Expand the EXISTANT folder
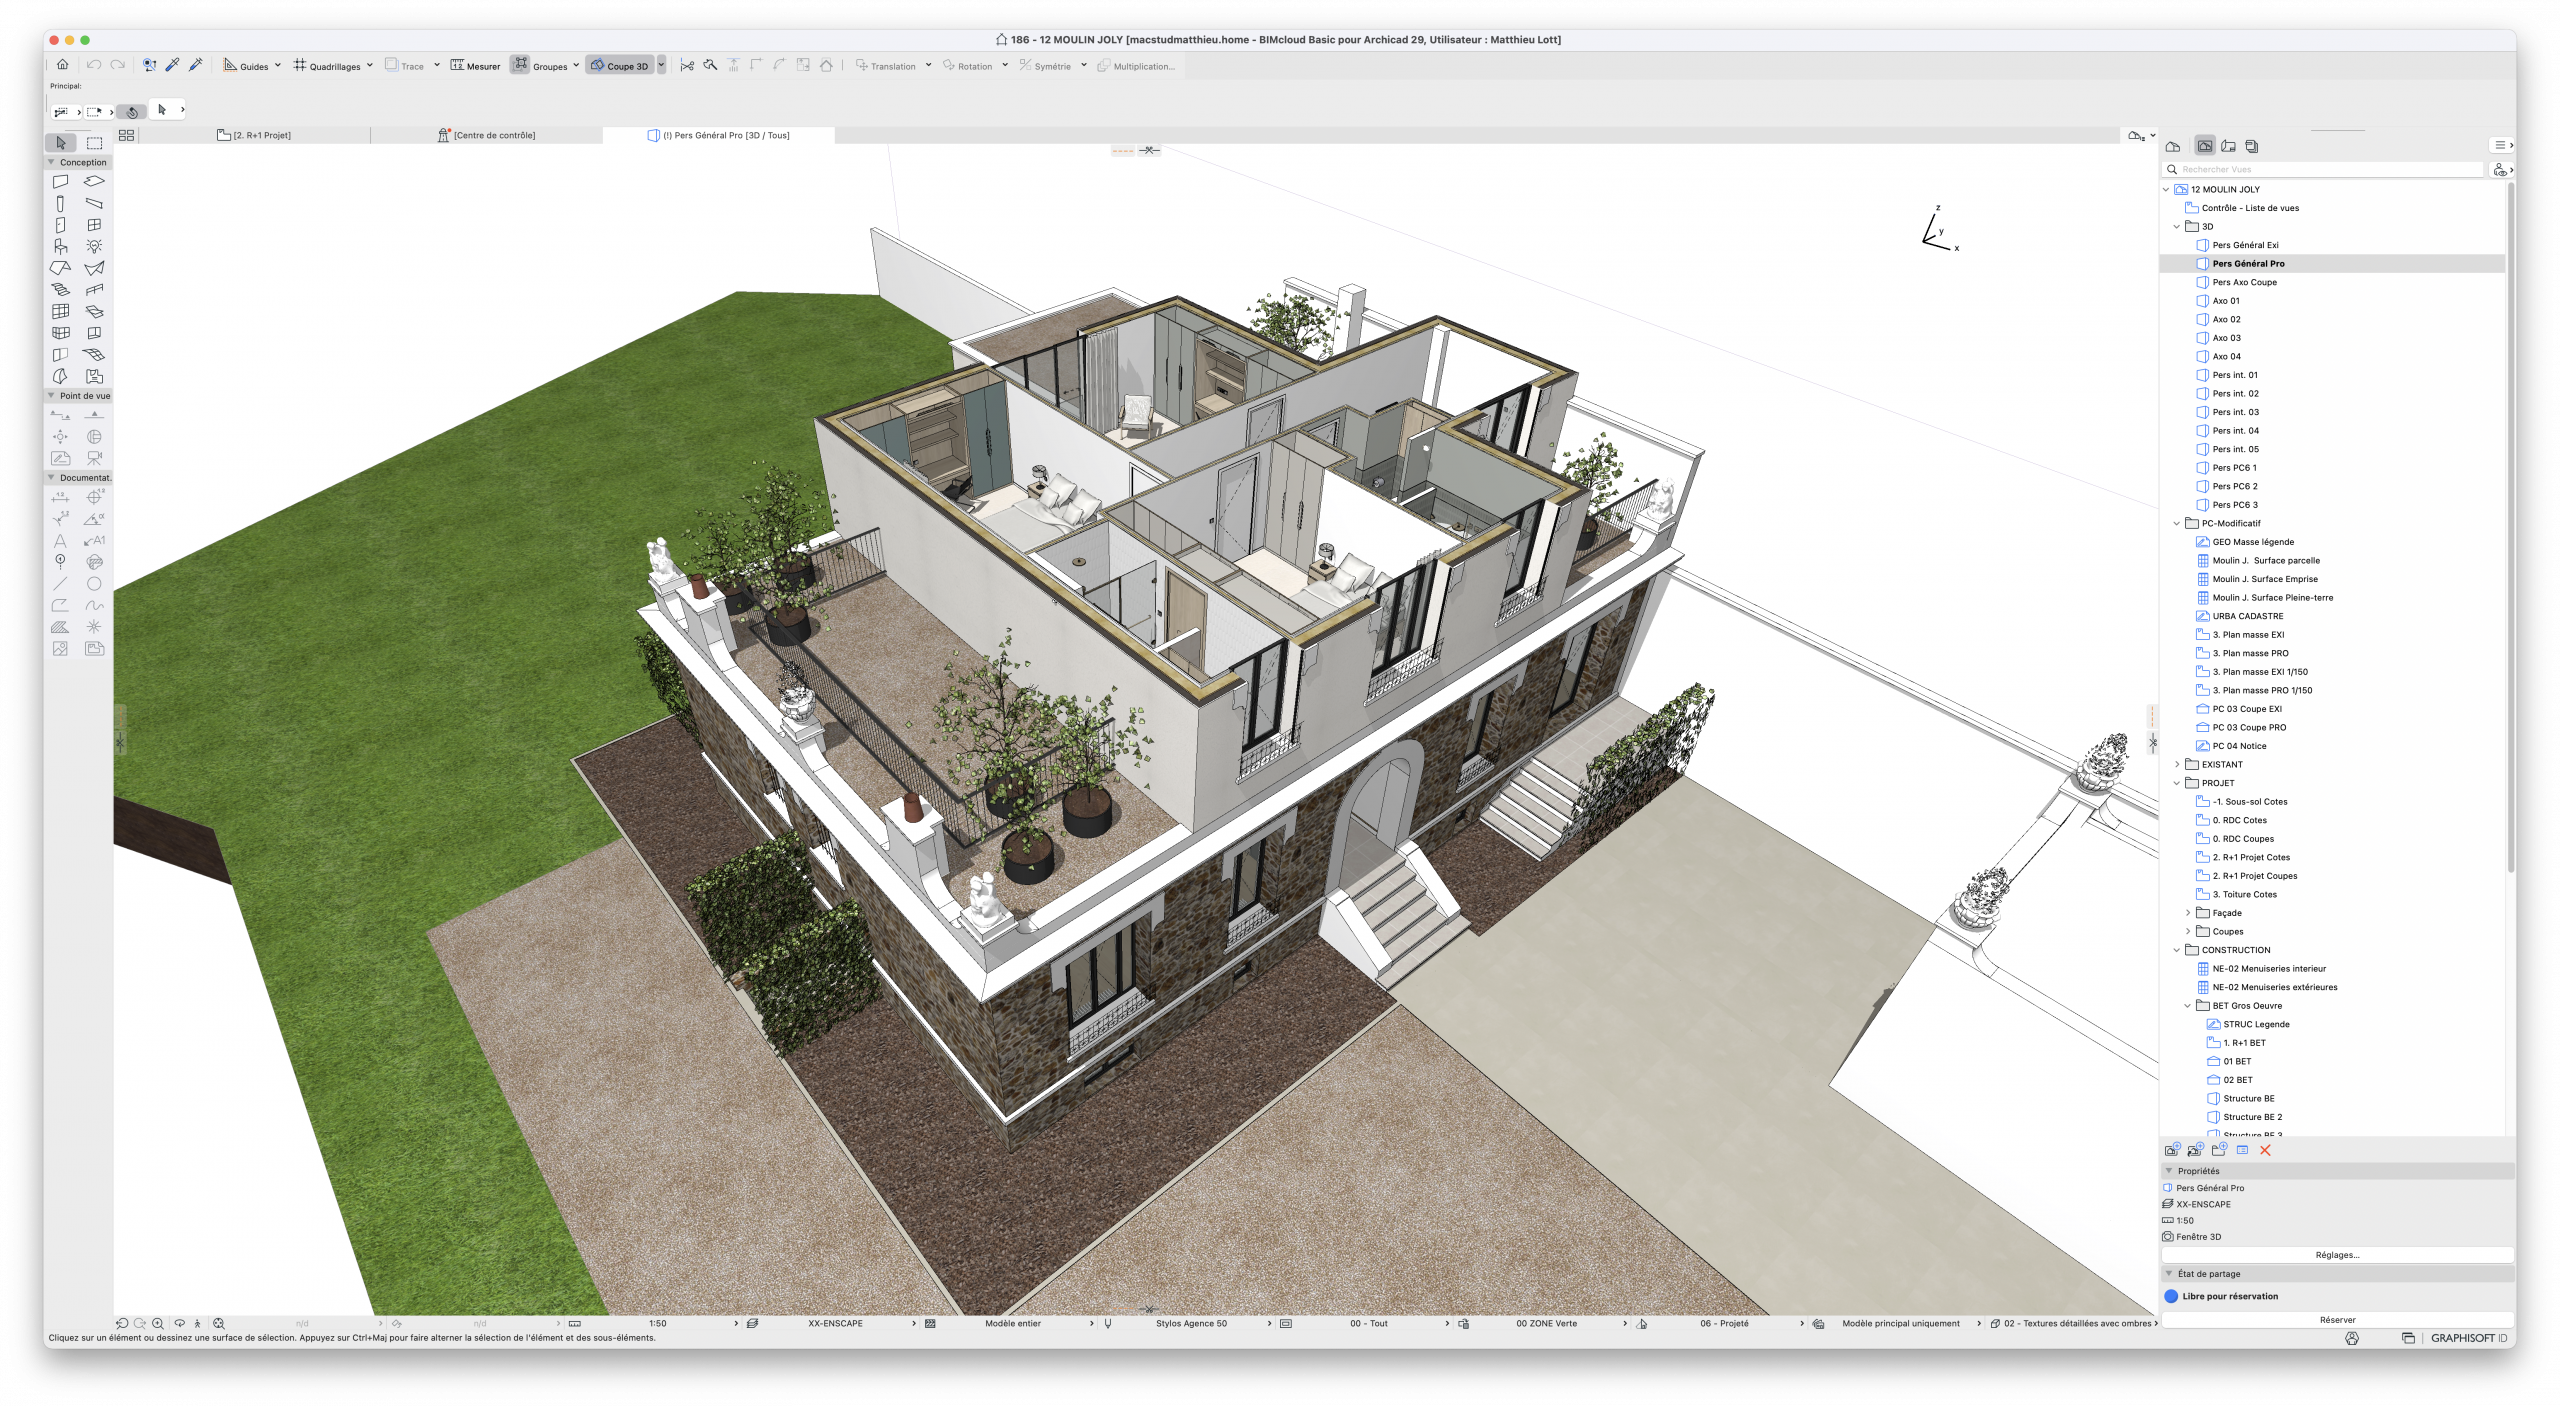 (2177, 764)
